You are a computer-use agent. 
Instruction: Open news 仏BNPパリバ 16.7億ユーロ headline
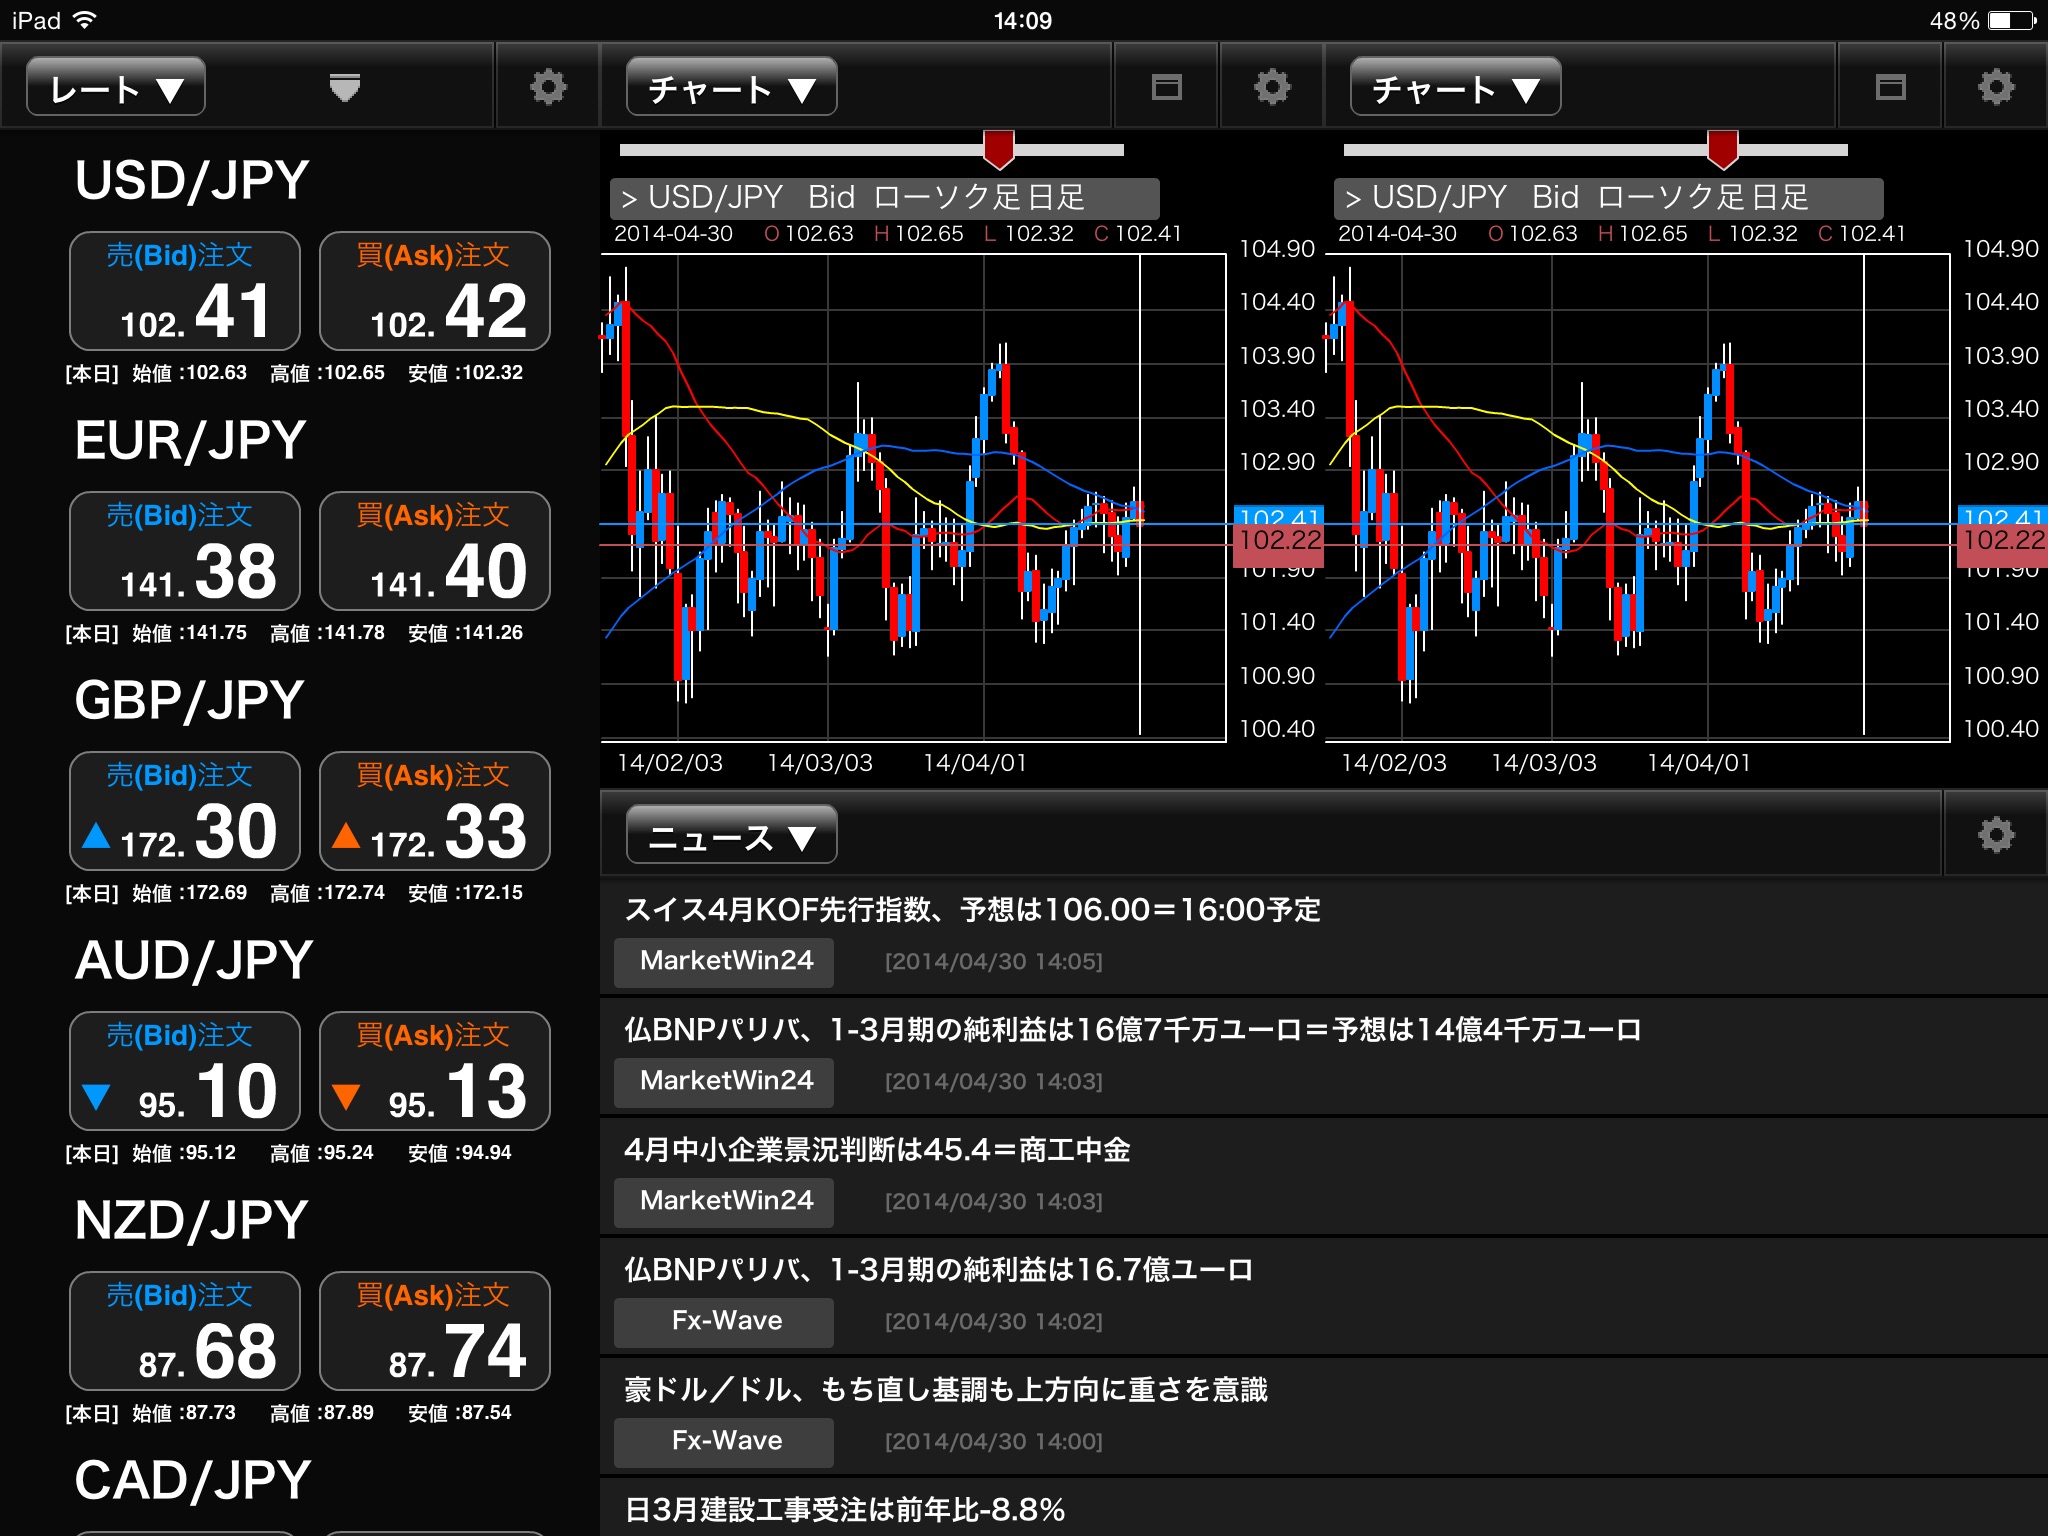938,1270
